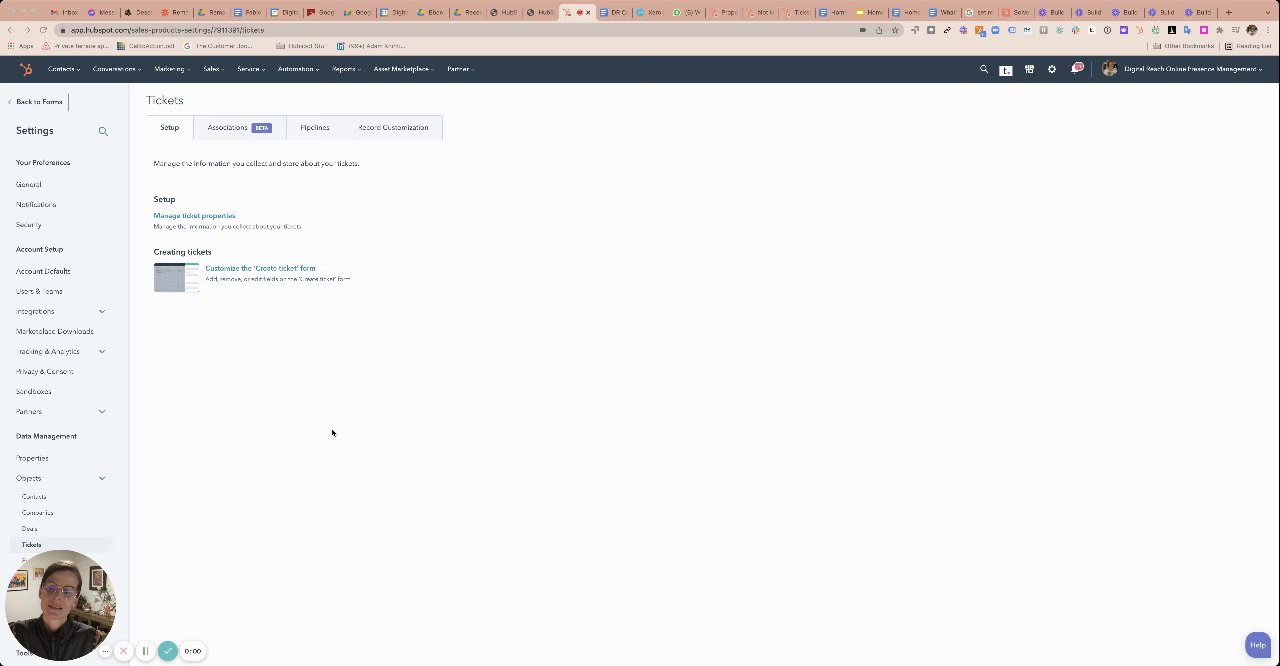Open the HubSpot marketplace icon in top bar
The height and width of the screenshot is (666, 1280).
click(1029, 69)
